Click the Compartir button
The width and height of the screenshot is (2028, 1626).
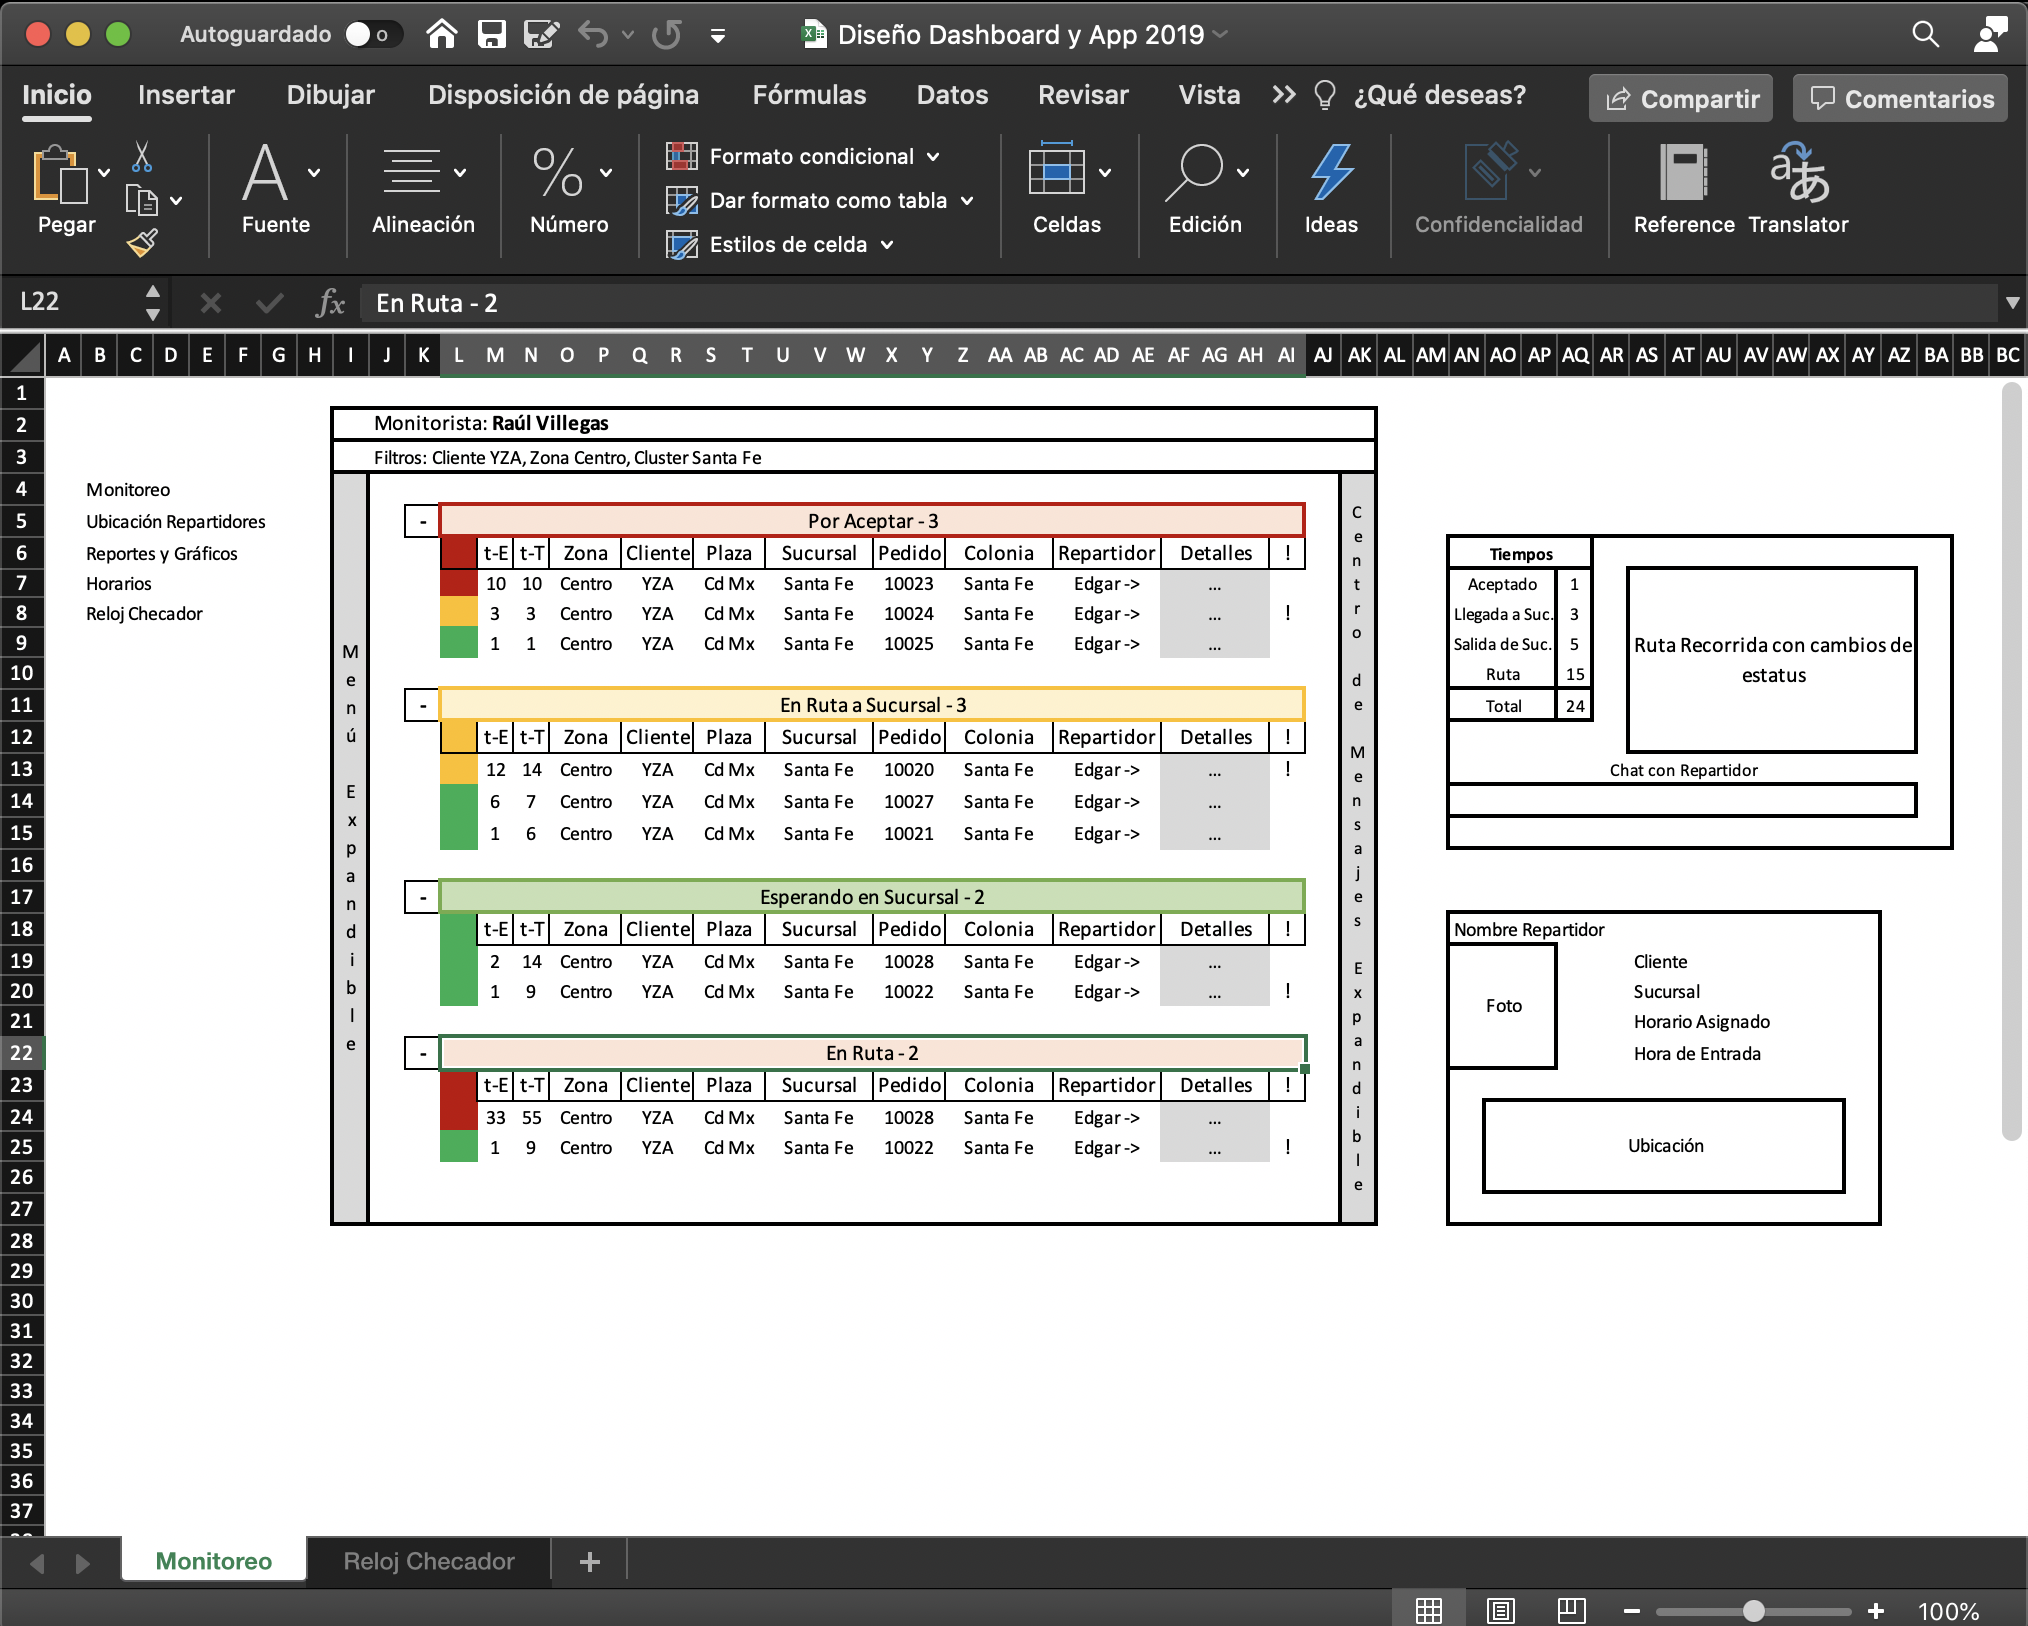(1681, 99)
